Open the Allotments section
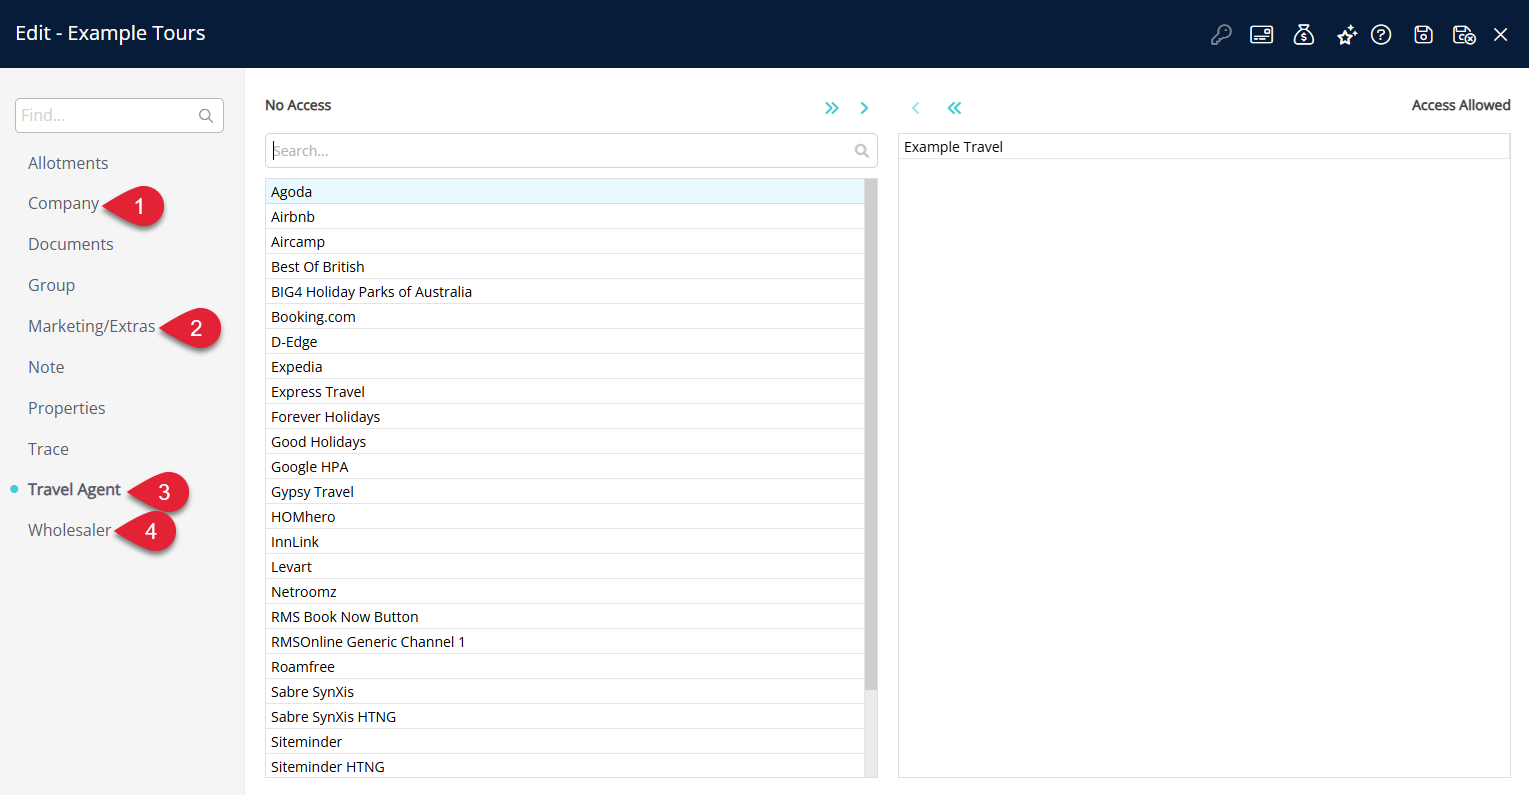The height and width of the screenshot is (795, 1529). (x=68, y=163)
